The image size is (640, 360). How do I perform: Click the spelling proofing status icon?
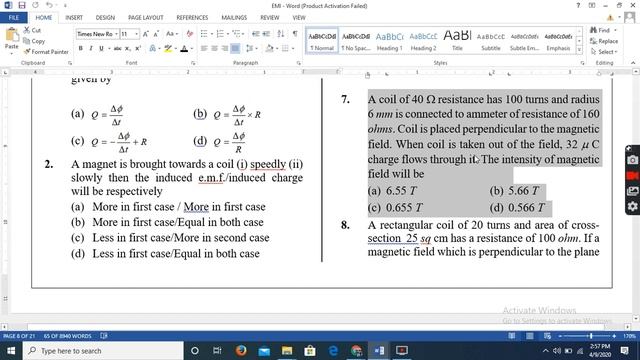[104, 336]
